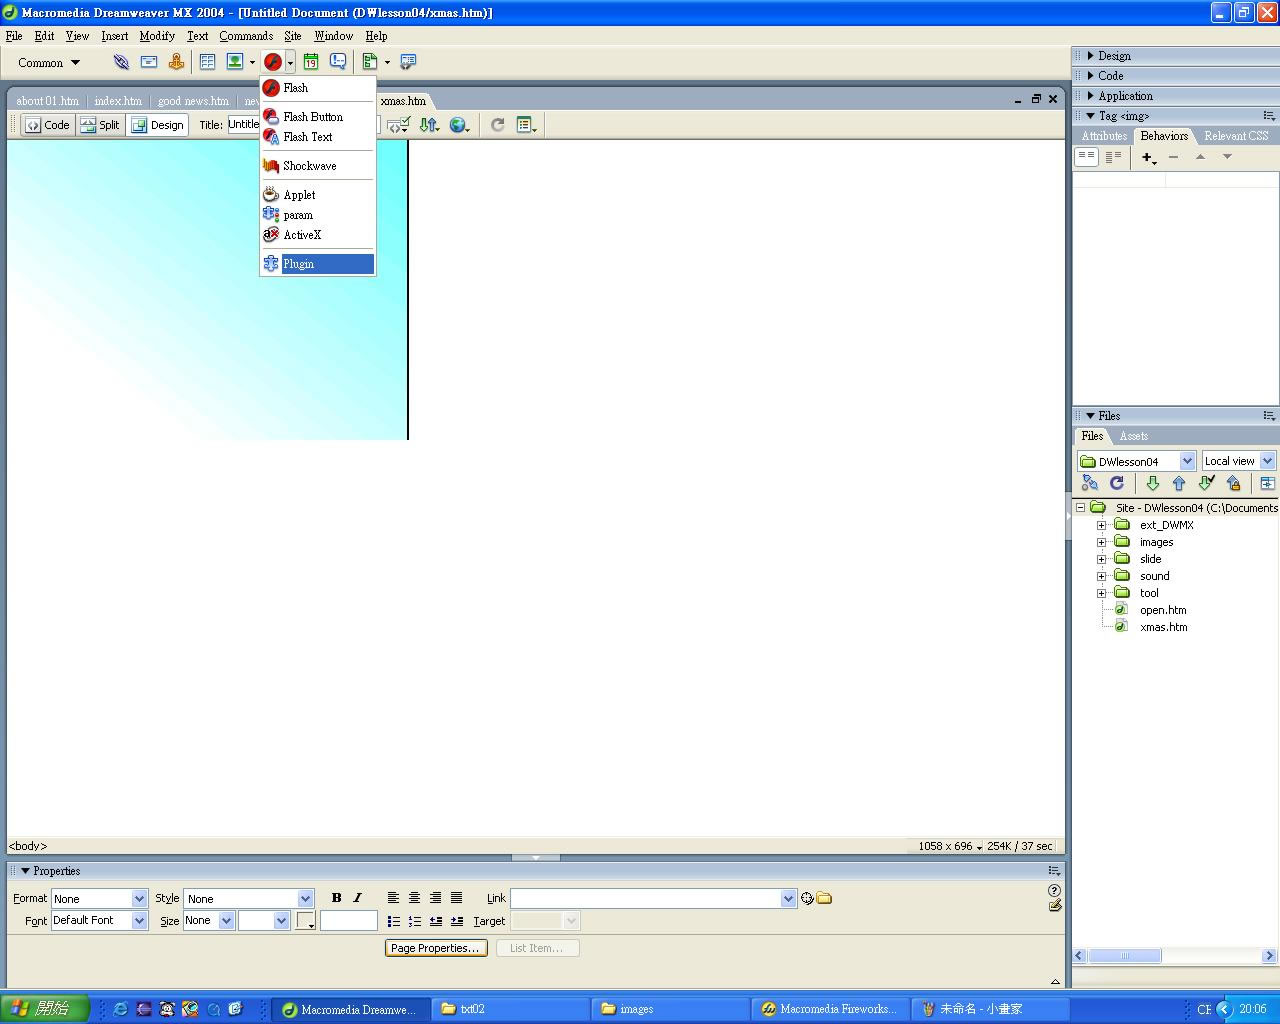Open the Windows Start button

click(45, 1009)
